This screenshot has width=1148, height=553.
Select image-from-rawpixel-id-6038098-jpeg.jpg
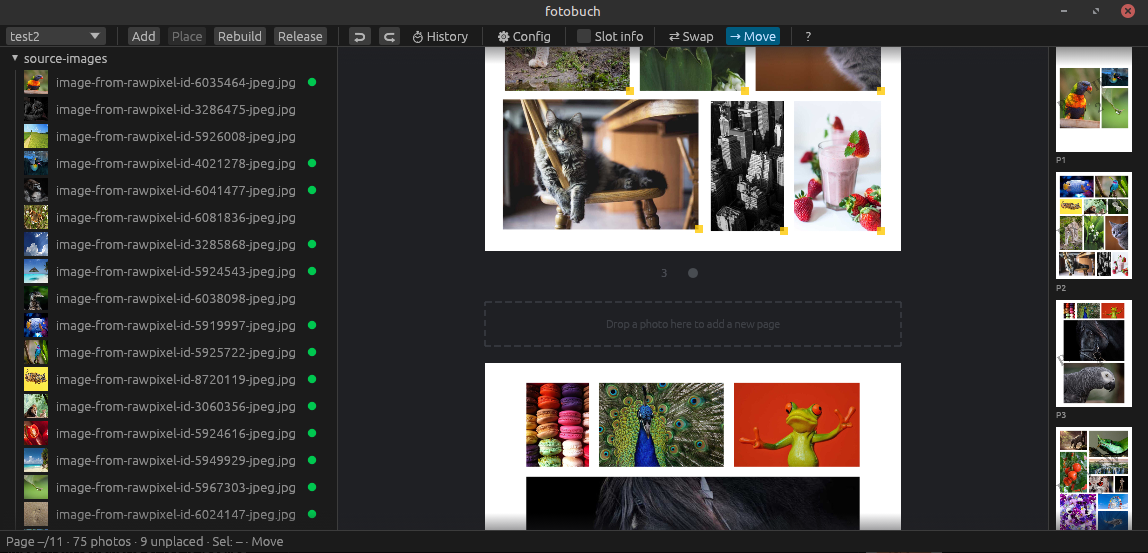coord(176,298)
